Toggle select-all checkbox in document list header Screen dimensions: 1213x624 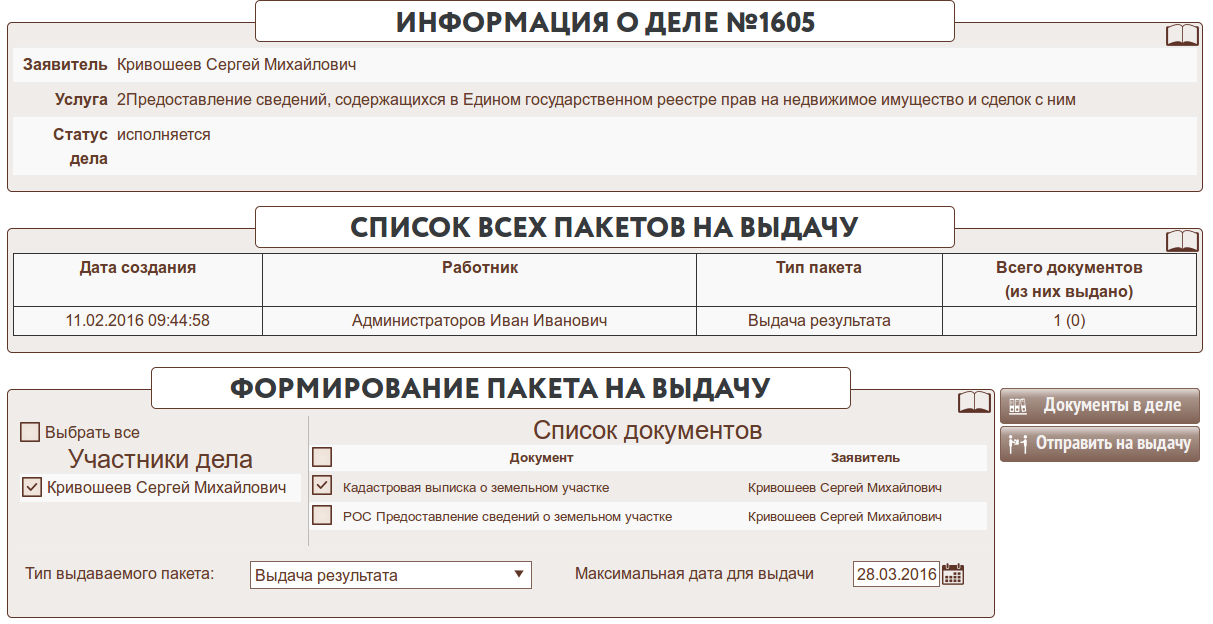322,457
